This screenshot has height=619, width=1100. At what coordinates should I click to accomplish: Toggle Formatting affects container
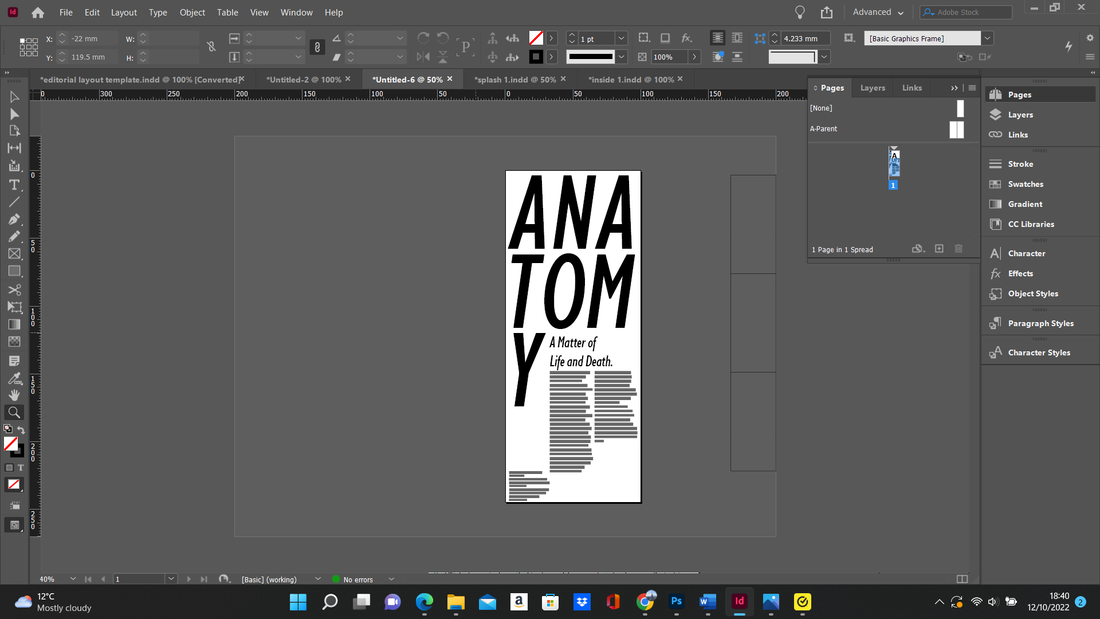pos(9,467)
